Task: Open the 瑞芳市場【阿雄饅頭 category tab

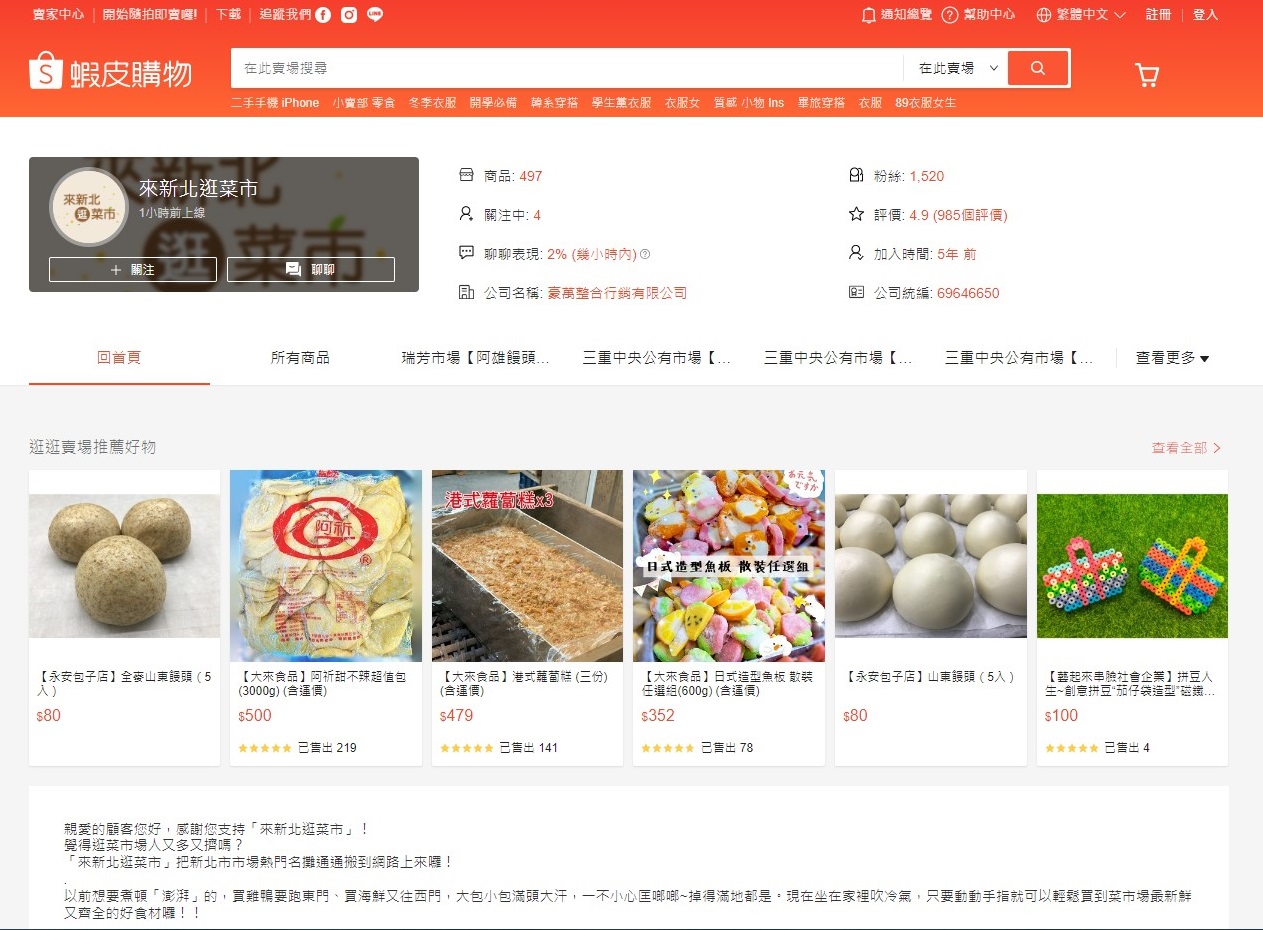Action: point(476,358)
